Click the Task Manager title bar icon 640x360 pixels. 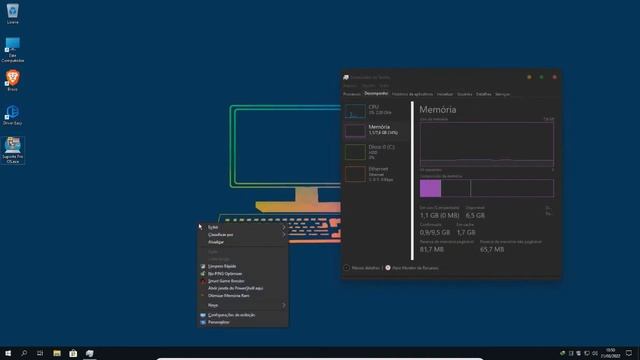tap(346, 77)
